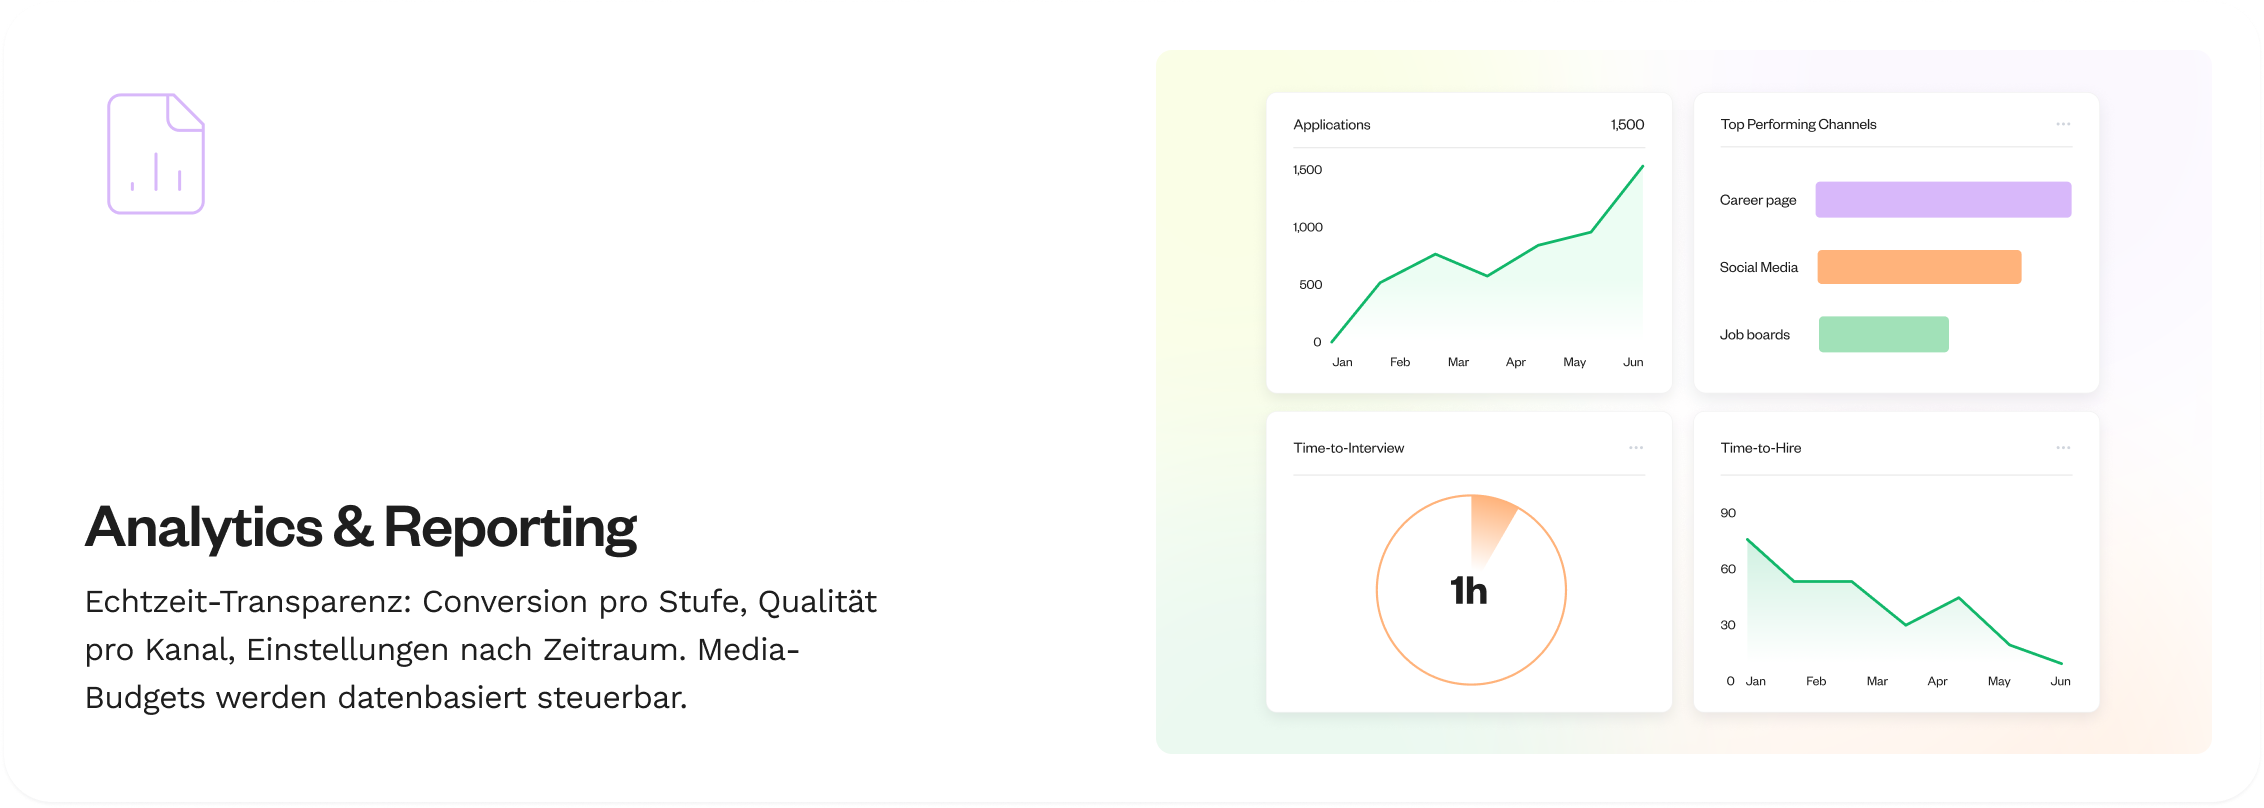The width and height of the screenshot is (2264, 808).
Task: Open Time-to-Interview three-dot menu
Action: pos(1636,448)
